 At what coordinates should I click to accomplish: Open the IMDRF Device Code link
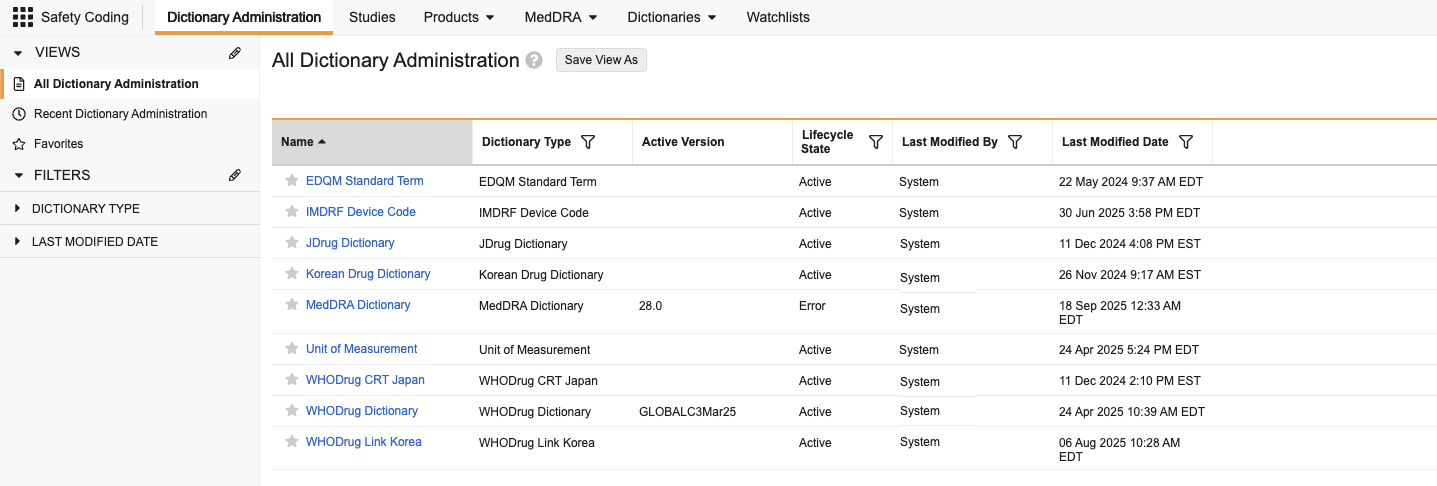(x=360, y=212)
